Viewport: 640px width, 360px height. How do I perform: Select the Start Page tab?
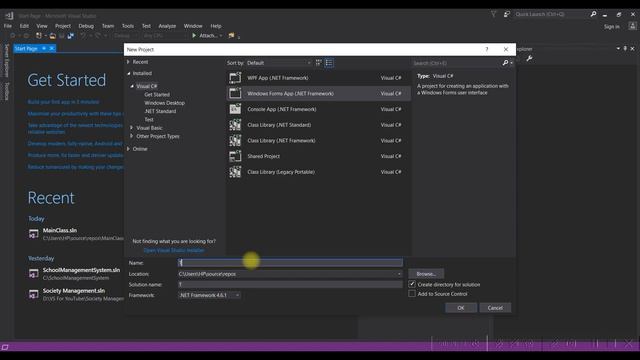pyautogui.click(x=26, y=49)
